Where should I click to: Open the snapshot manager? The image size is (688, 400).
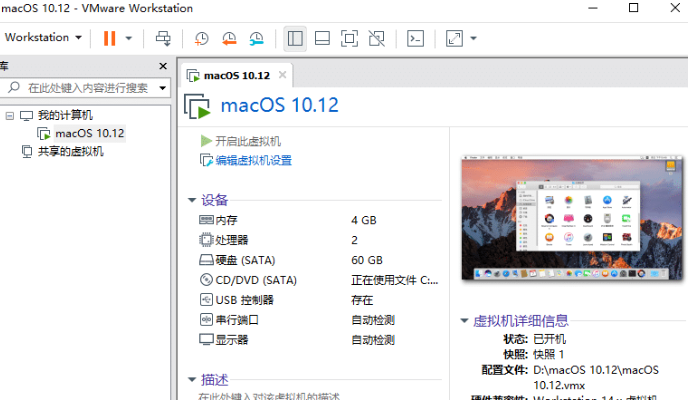(x=256, y=38)
